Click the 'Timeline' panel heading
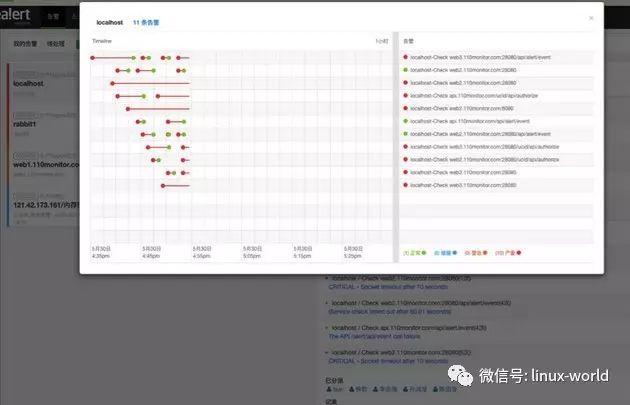Viewport: 630px width, 405px height. [102, 41]
